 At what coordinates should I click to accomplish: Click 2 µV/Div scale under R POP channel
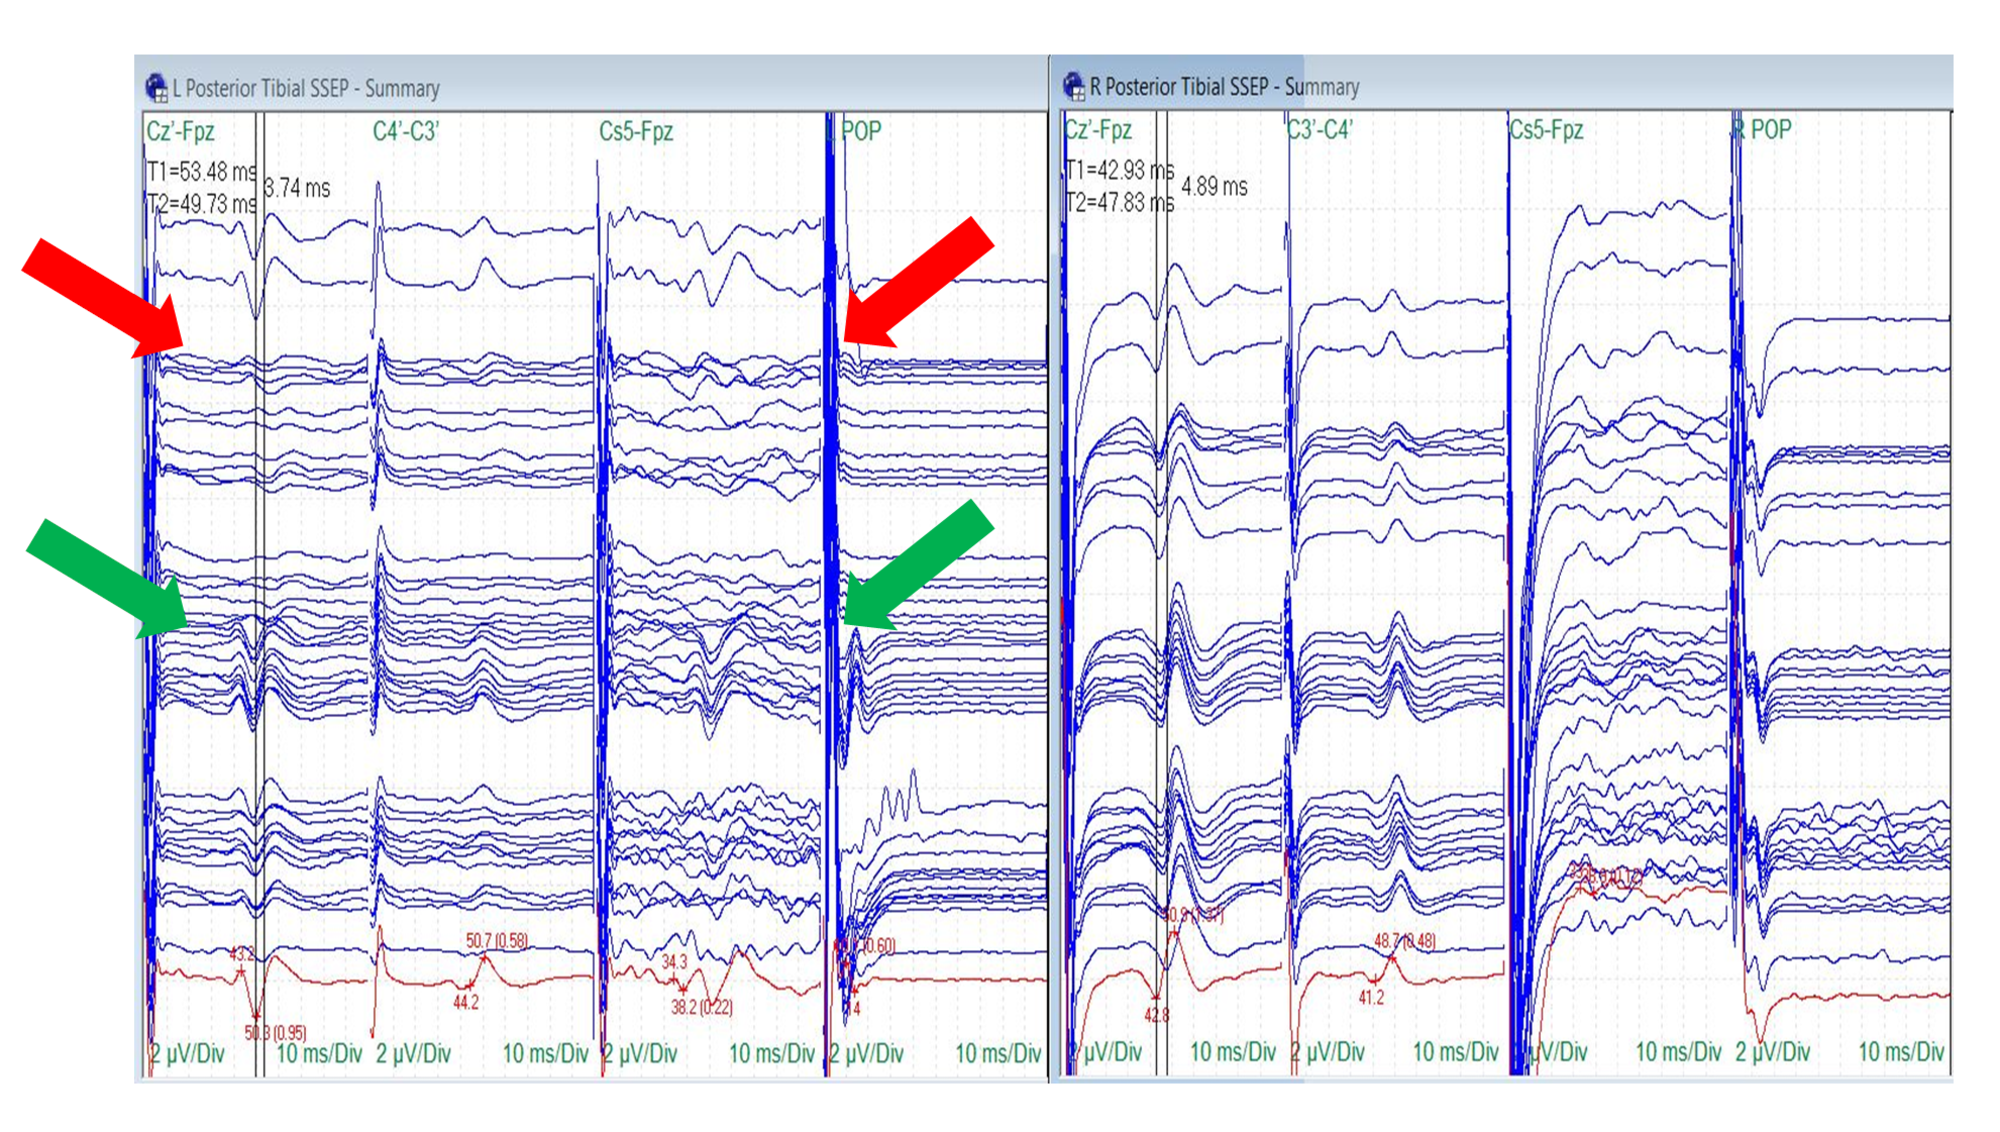pyautogui.click(x=1773, y=1052)
